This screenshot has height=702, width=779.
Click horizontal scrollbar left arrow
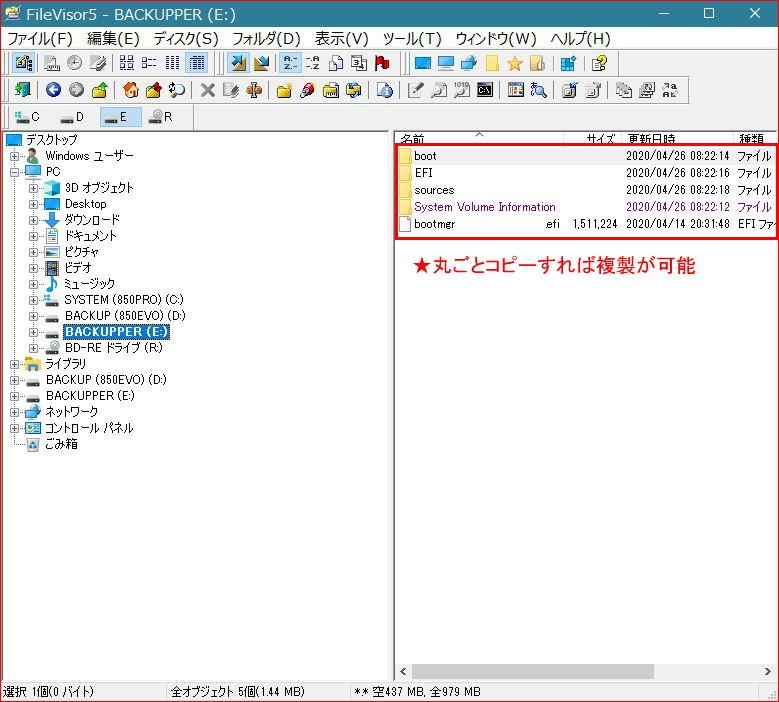pos(403,672)
